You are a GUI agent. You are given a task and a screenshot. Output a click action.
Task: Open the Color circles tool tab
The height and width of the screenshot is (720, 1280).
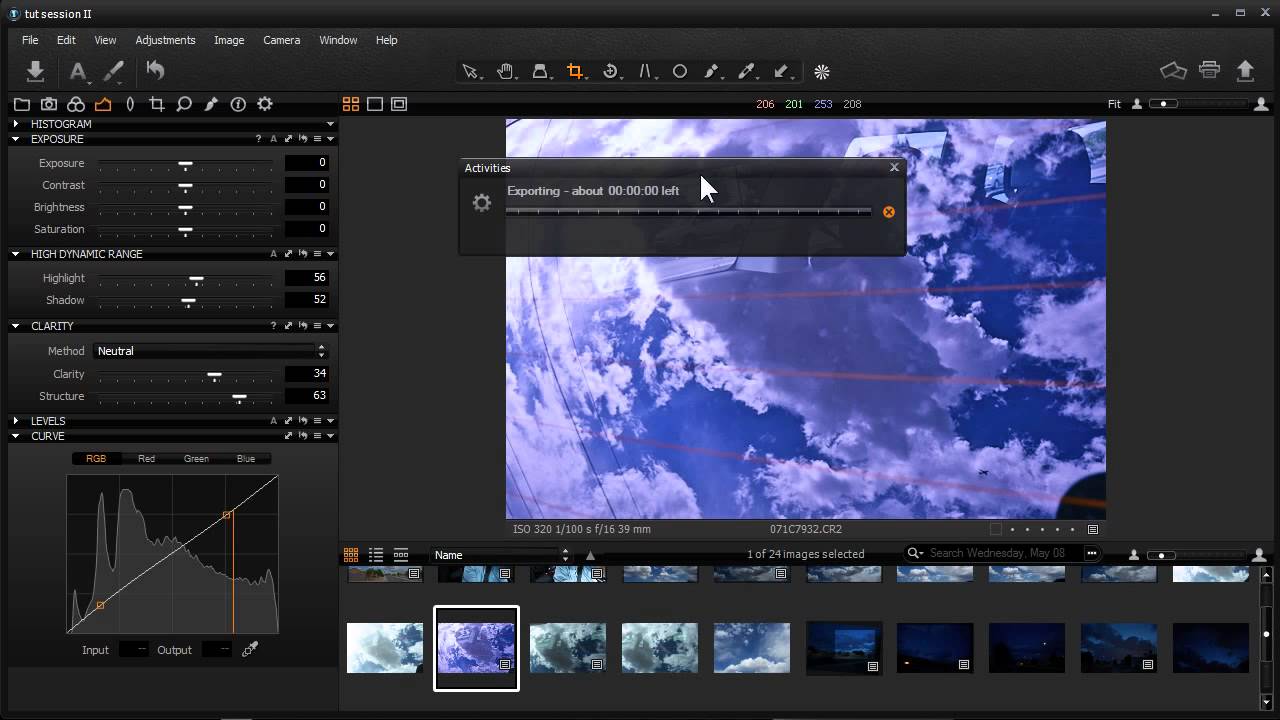(x=76, y=104)
